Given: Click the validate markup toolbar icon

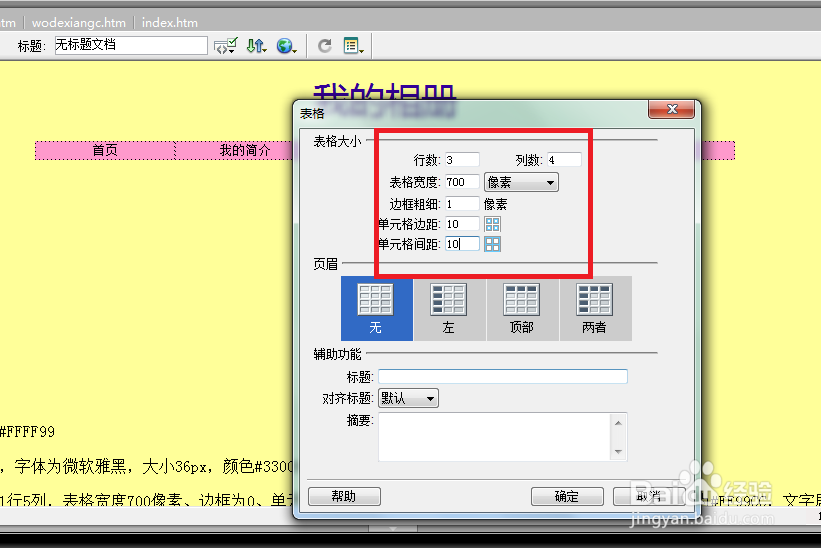Looking at the screenshot, I should click(x=226, y=46).
